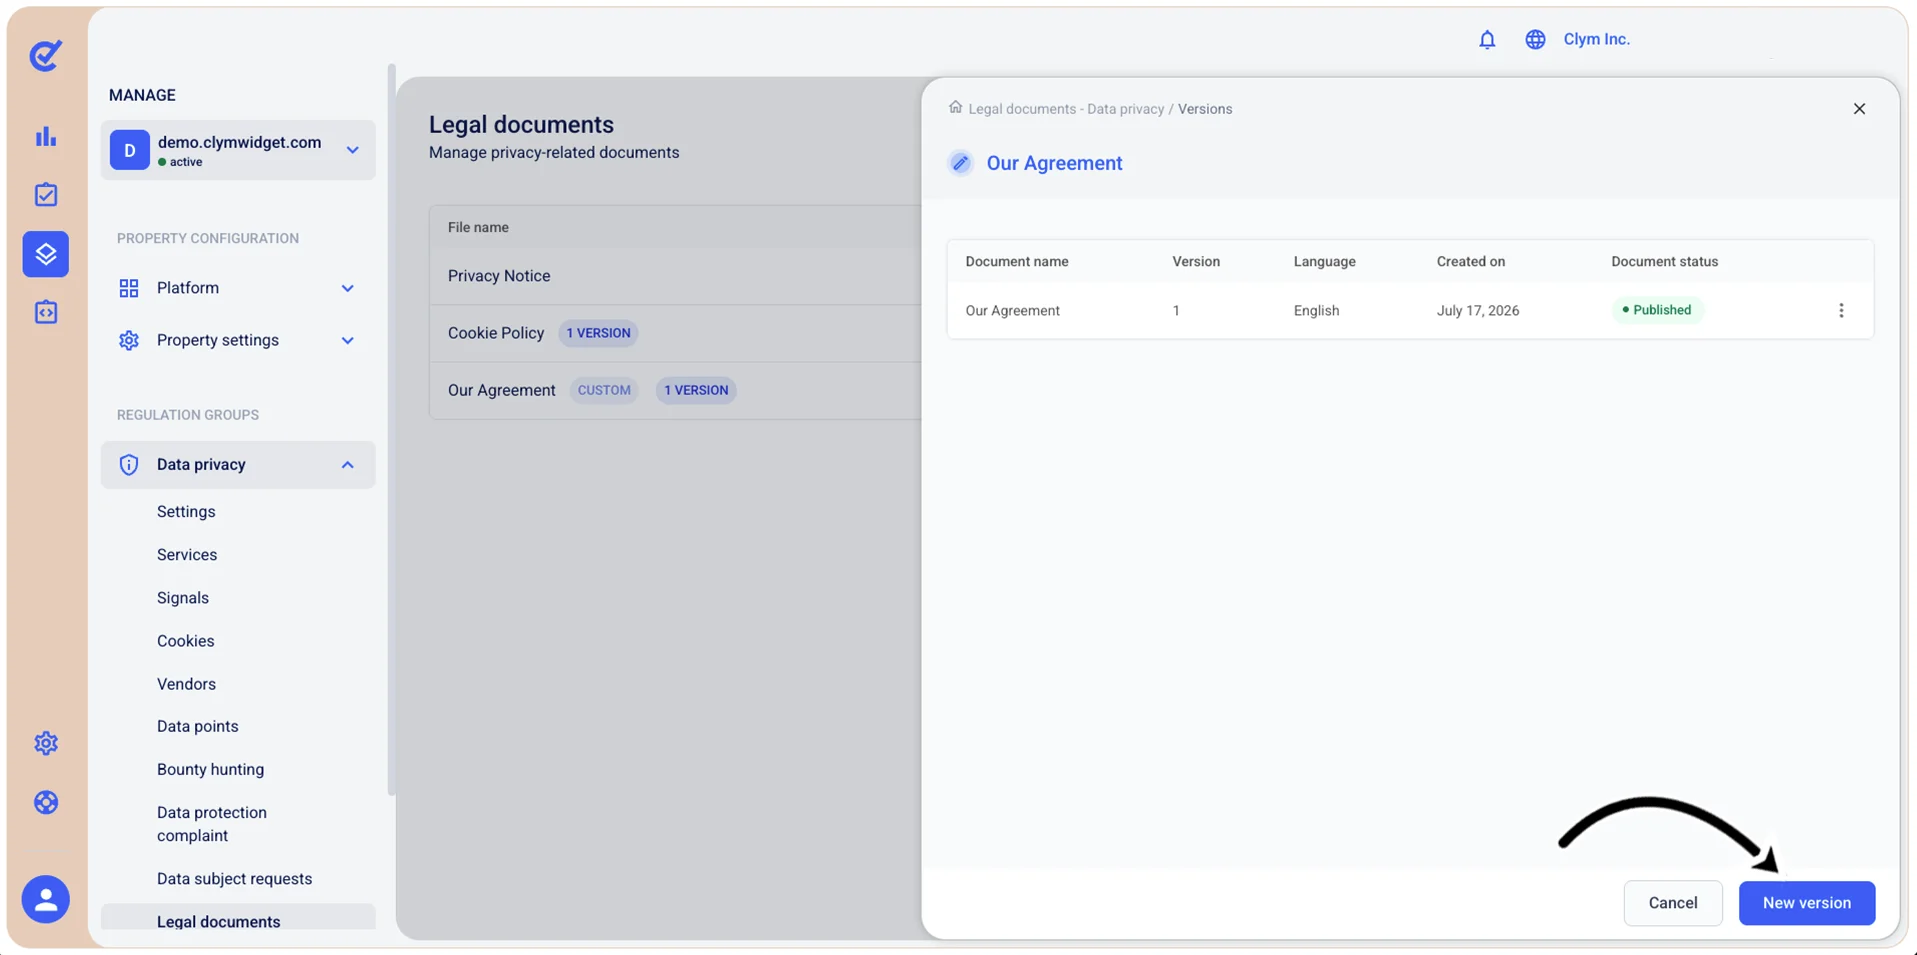
Task: Open the three-dot menu for Our Agreement row
Action: (1841, 310)
